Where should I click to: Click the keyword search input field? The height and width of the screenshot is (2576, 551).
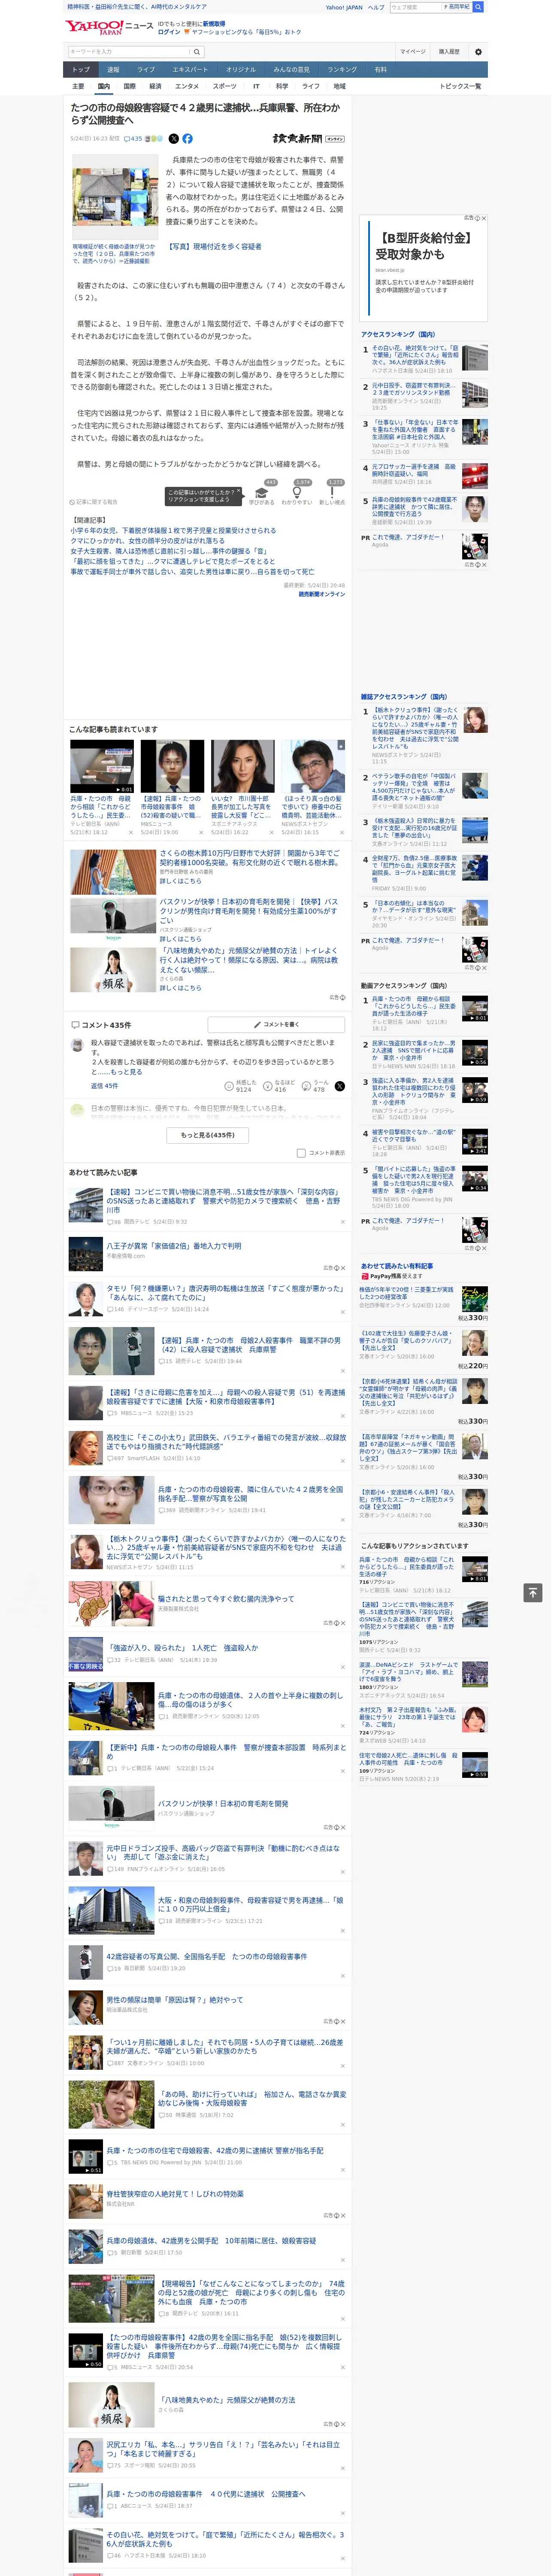pyautogui.click(x=129, y=52)
